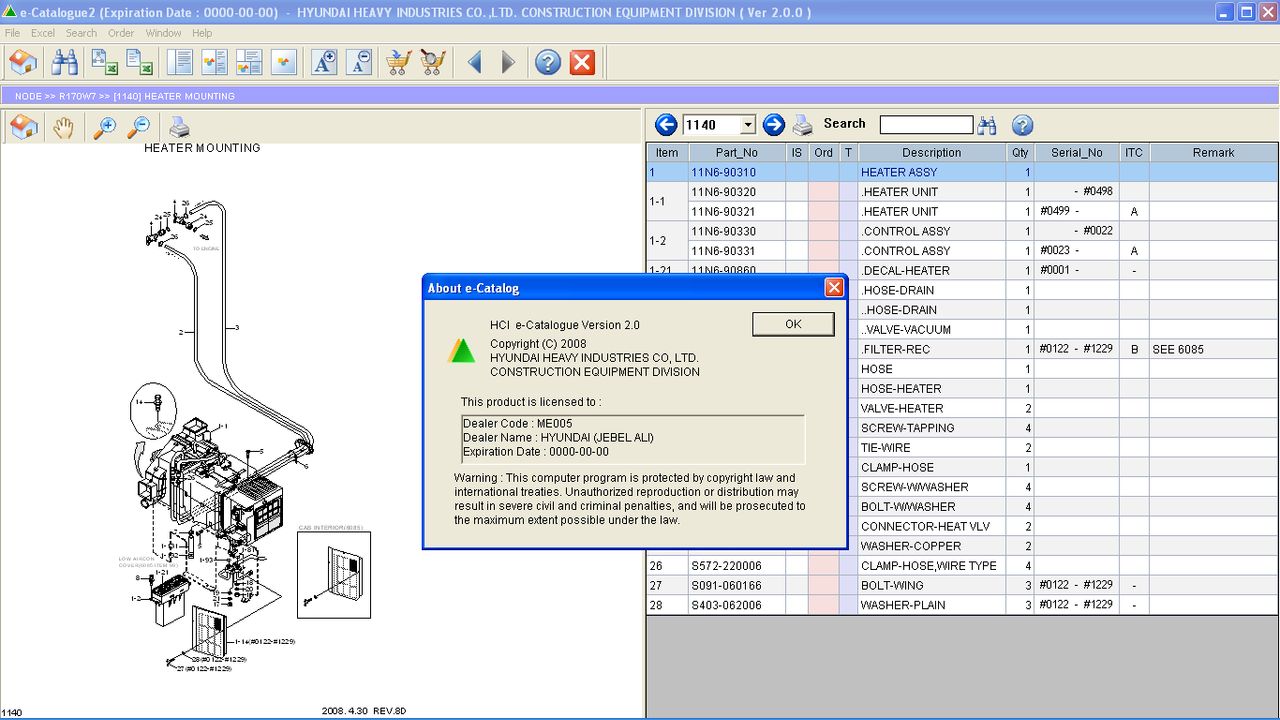This screenshot has height=720, width=1280.
Task: Select the text-only list layout icon
Action: click(180, 62)
